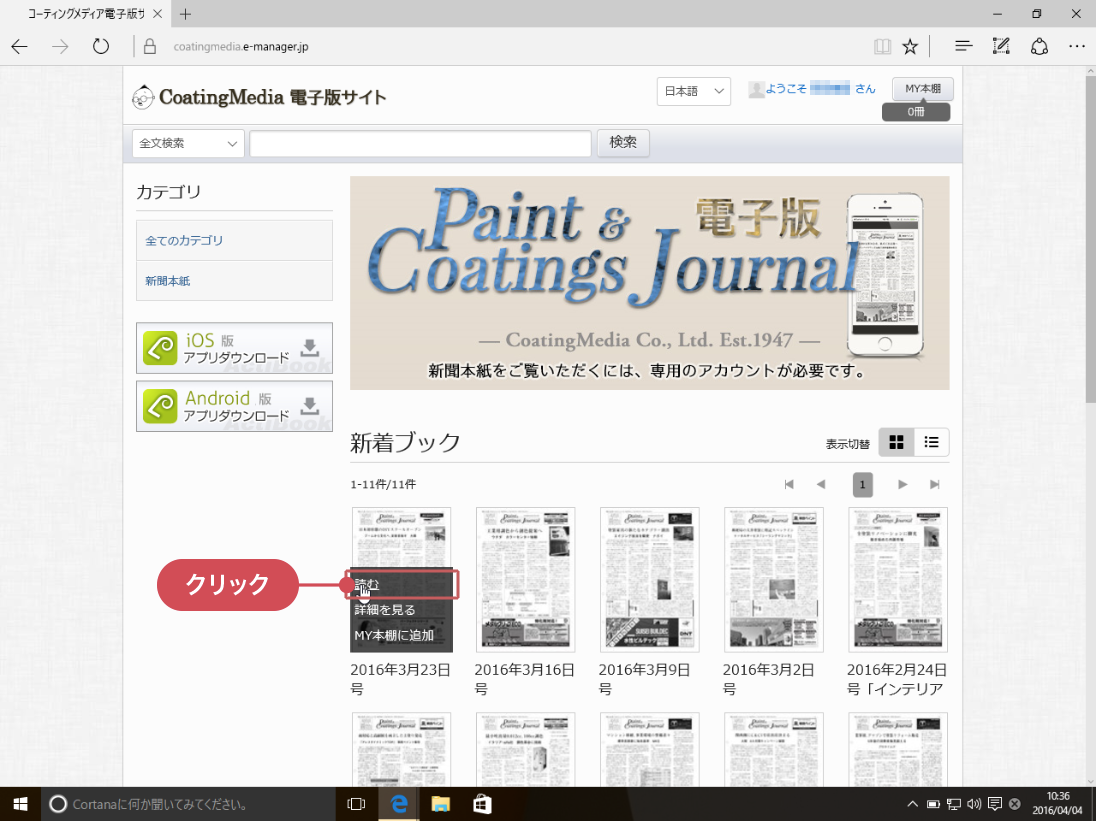
Task: Jump to the last results page arrow
Action: point(935,485)
